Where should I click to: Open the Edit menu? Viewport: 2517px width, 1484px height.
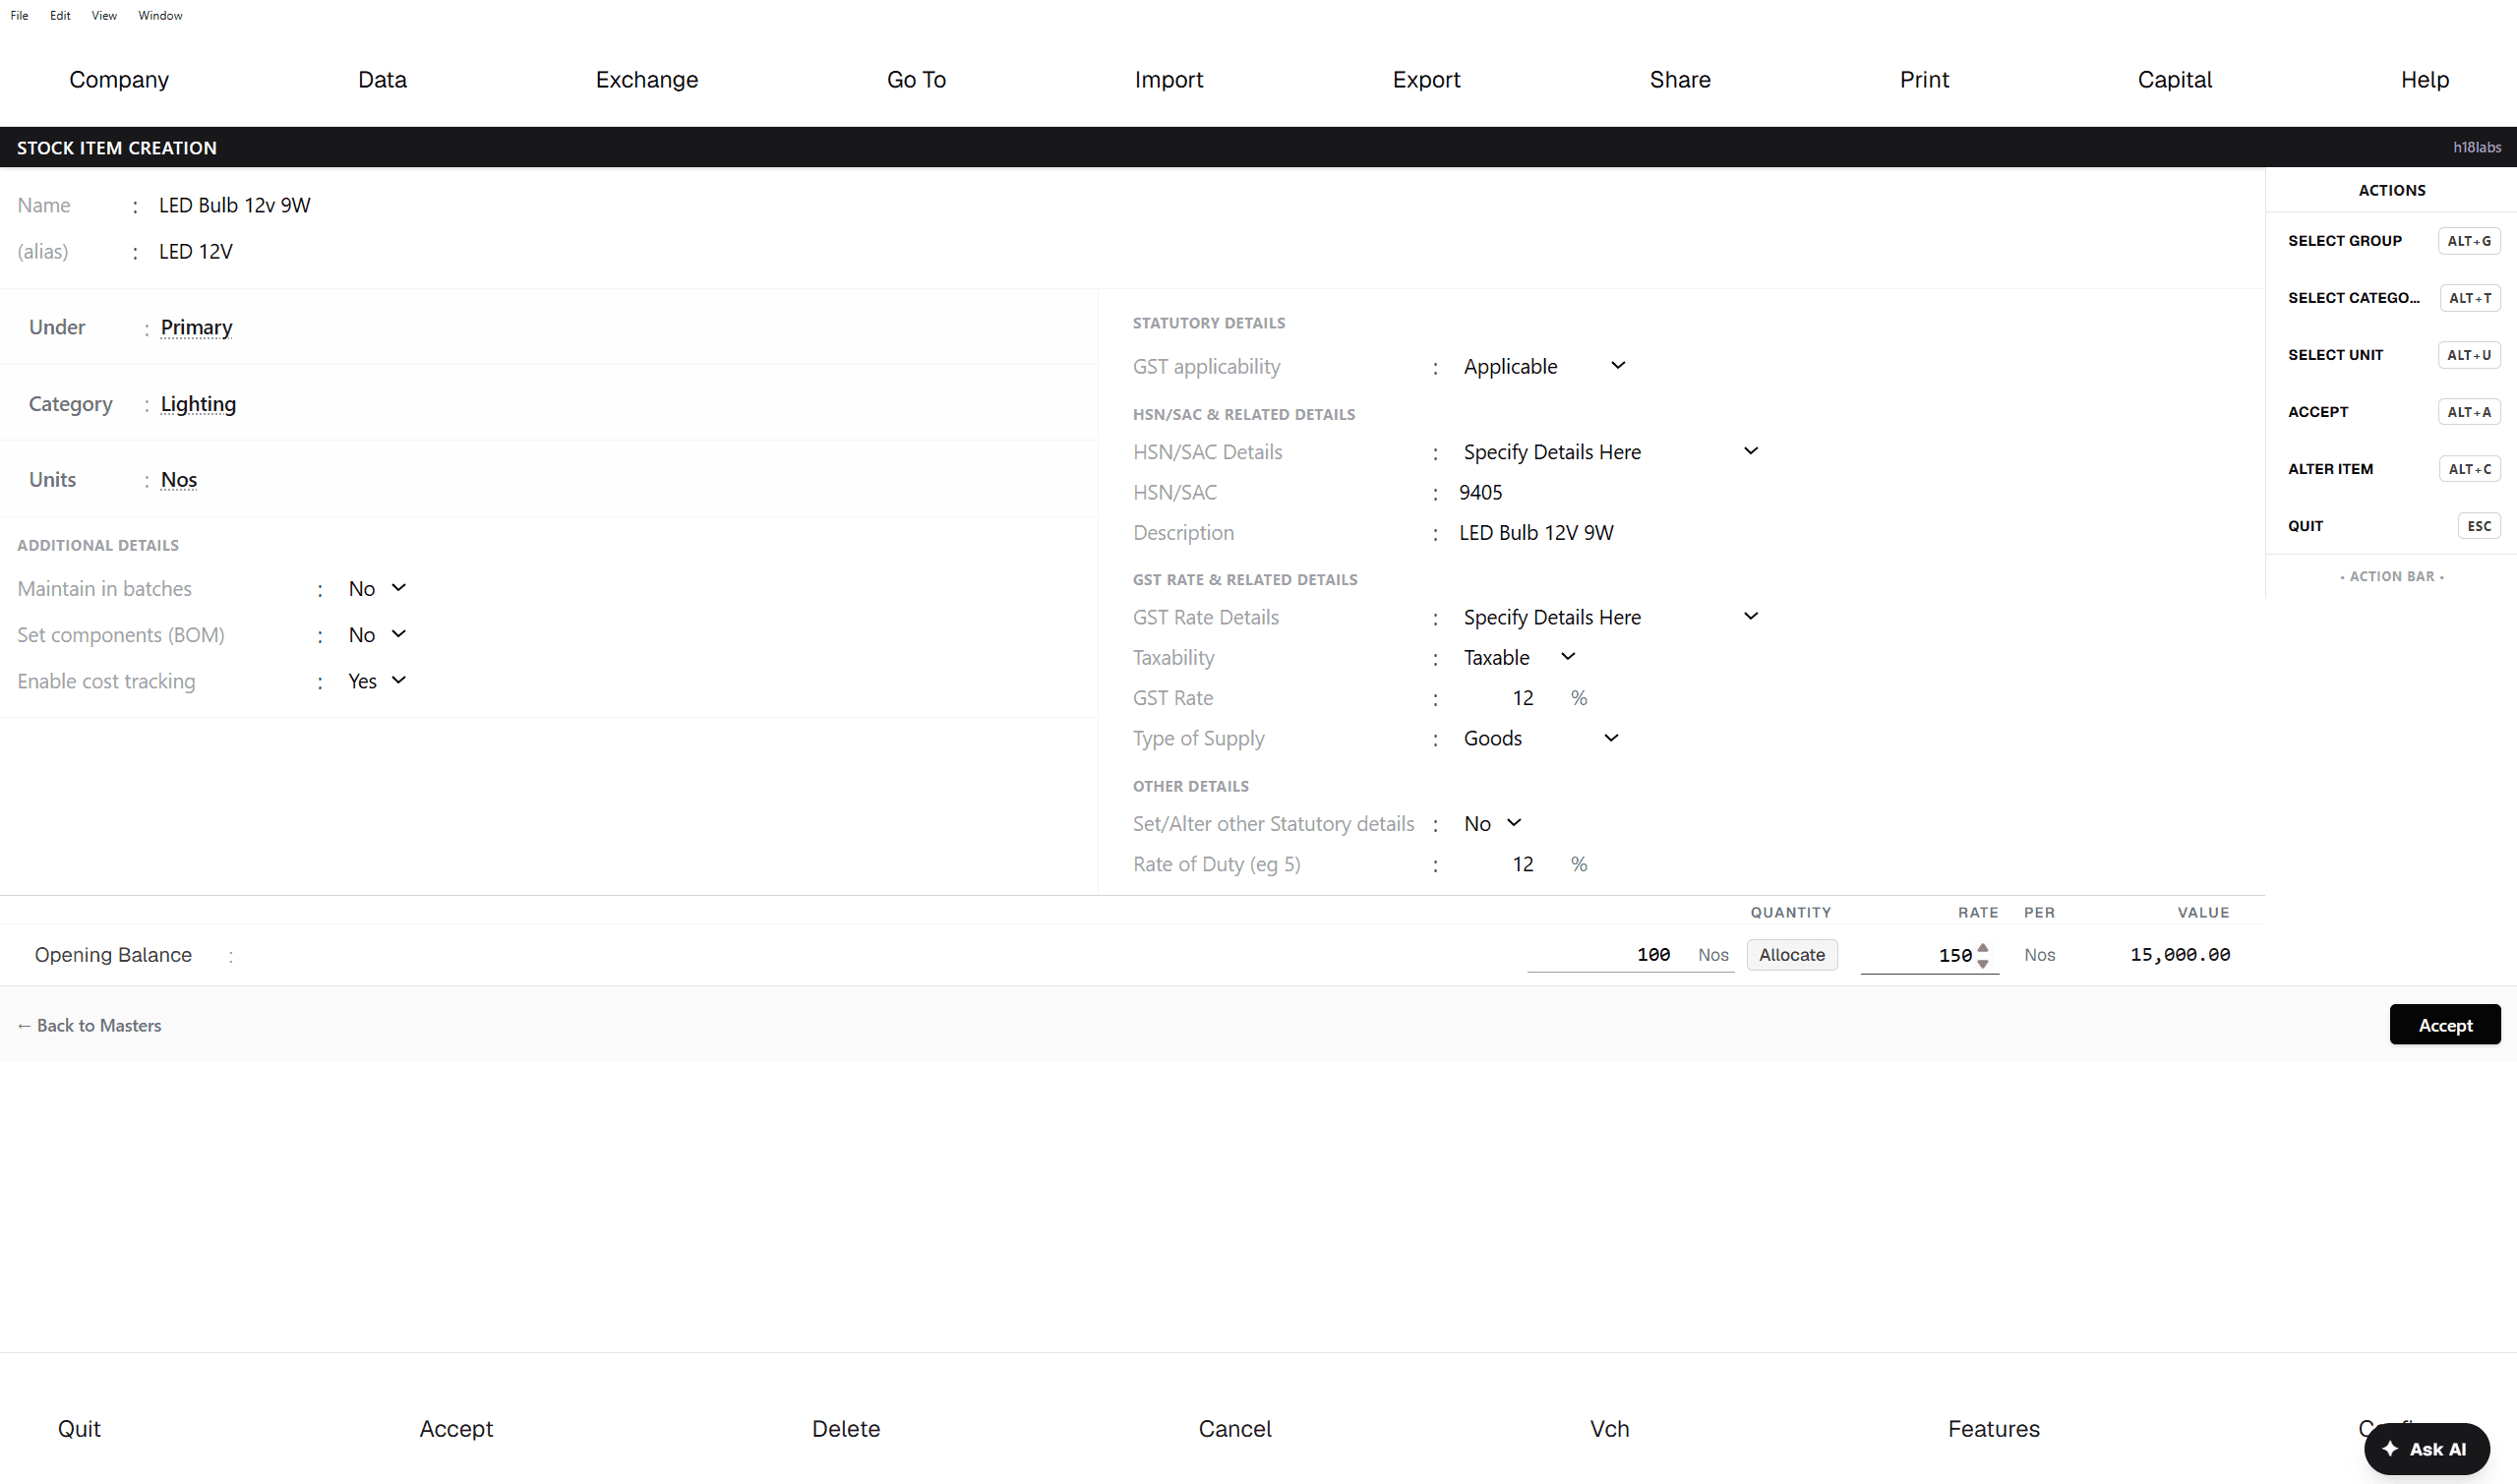(x=60, y=15)
